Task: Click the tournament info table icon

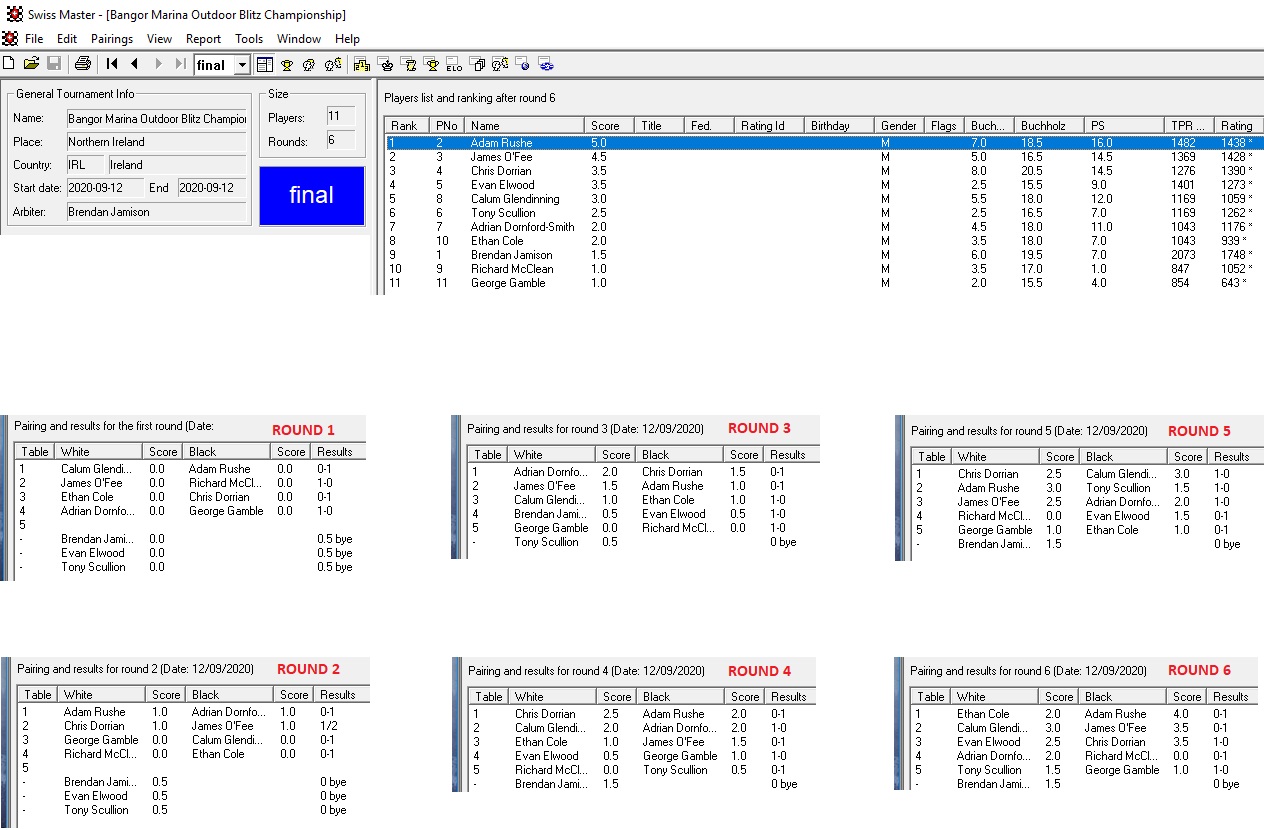Action: coord(265,65)
